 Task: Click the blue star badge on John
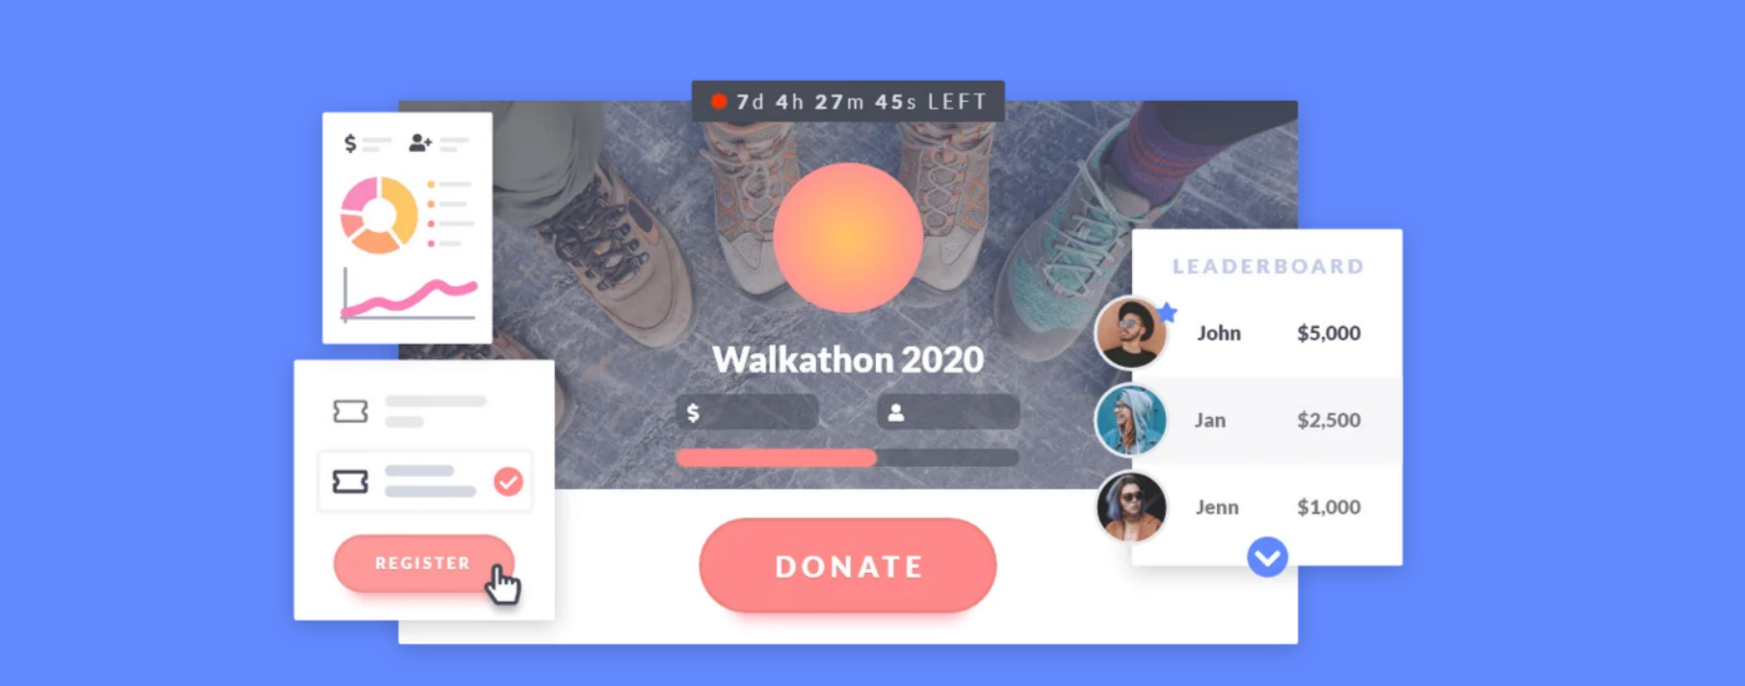coord(1167,313)
